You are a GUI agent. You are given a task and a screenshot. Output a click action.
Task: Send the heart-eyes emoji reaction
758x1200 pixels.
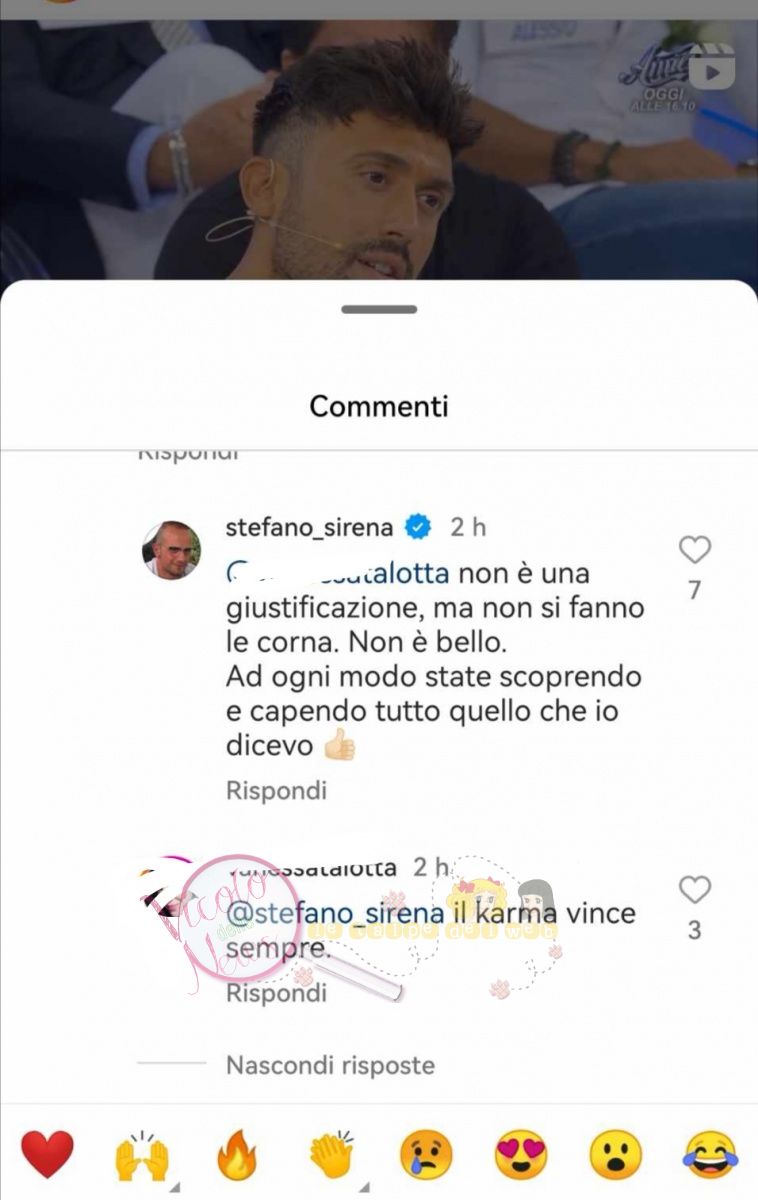pyautogui.click(x=521, y=1156)
